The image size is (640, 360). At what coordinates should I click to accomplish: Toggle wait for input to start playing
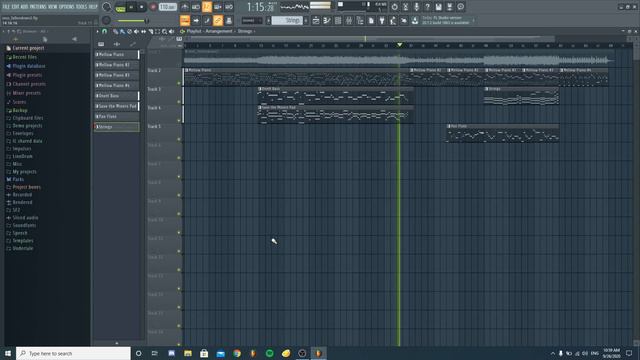click(x=196, y=7)
